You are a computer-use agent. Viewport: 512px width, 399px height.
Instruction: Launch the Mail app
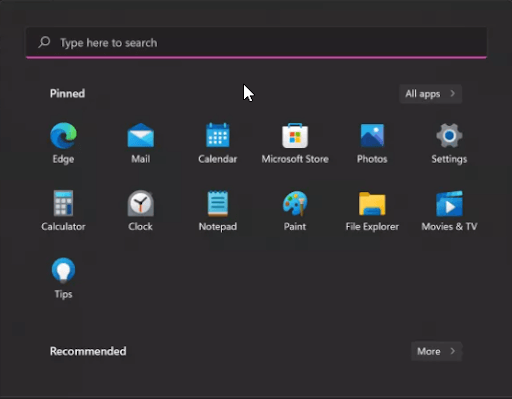click(x=141, y=143)
